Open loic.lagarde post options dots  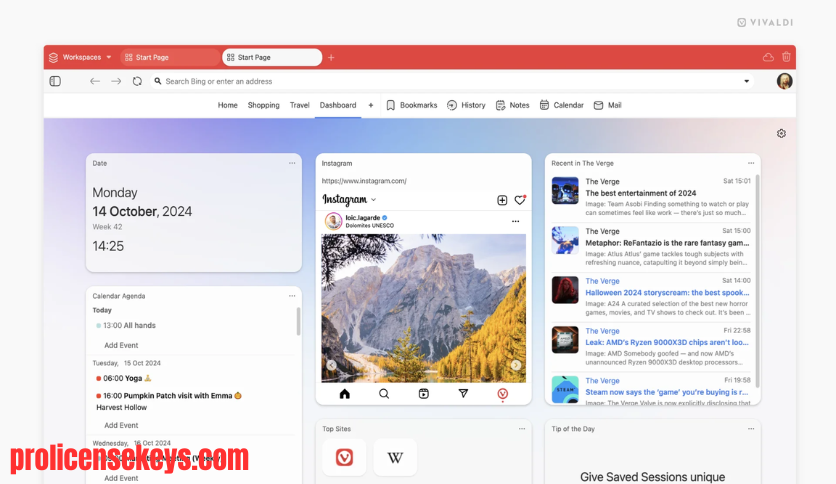[x=516, y=221]
